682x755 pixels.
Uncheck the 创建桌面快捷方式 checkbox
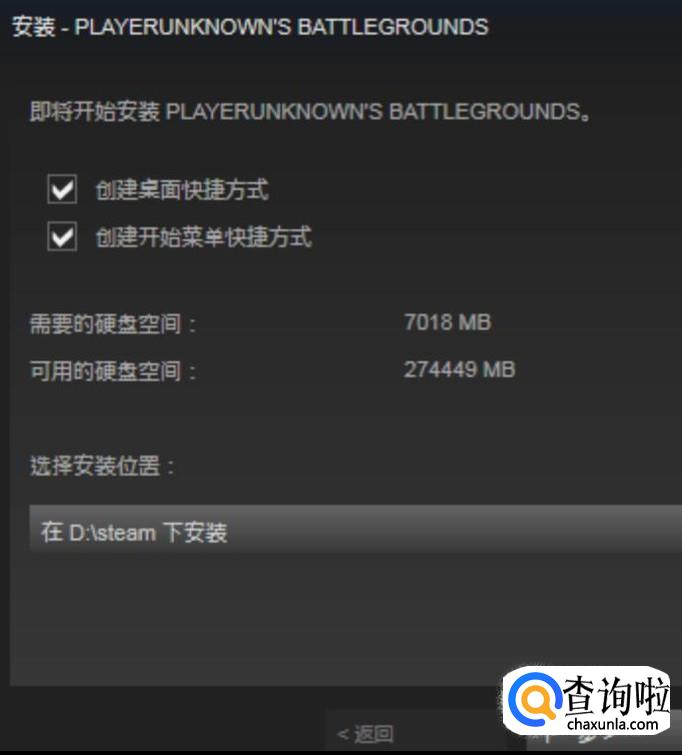[x=62, y=189]
